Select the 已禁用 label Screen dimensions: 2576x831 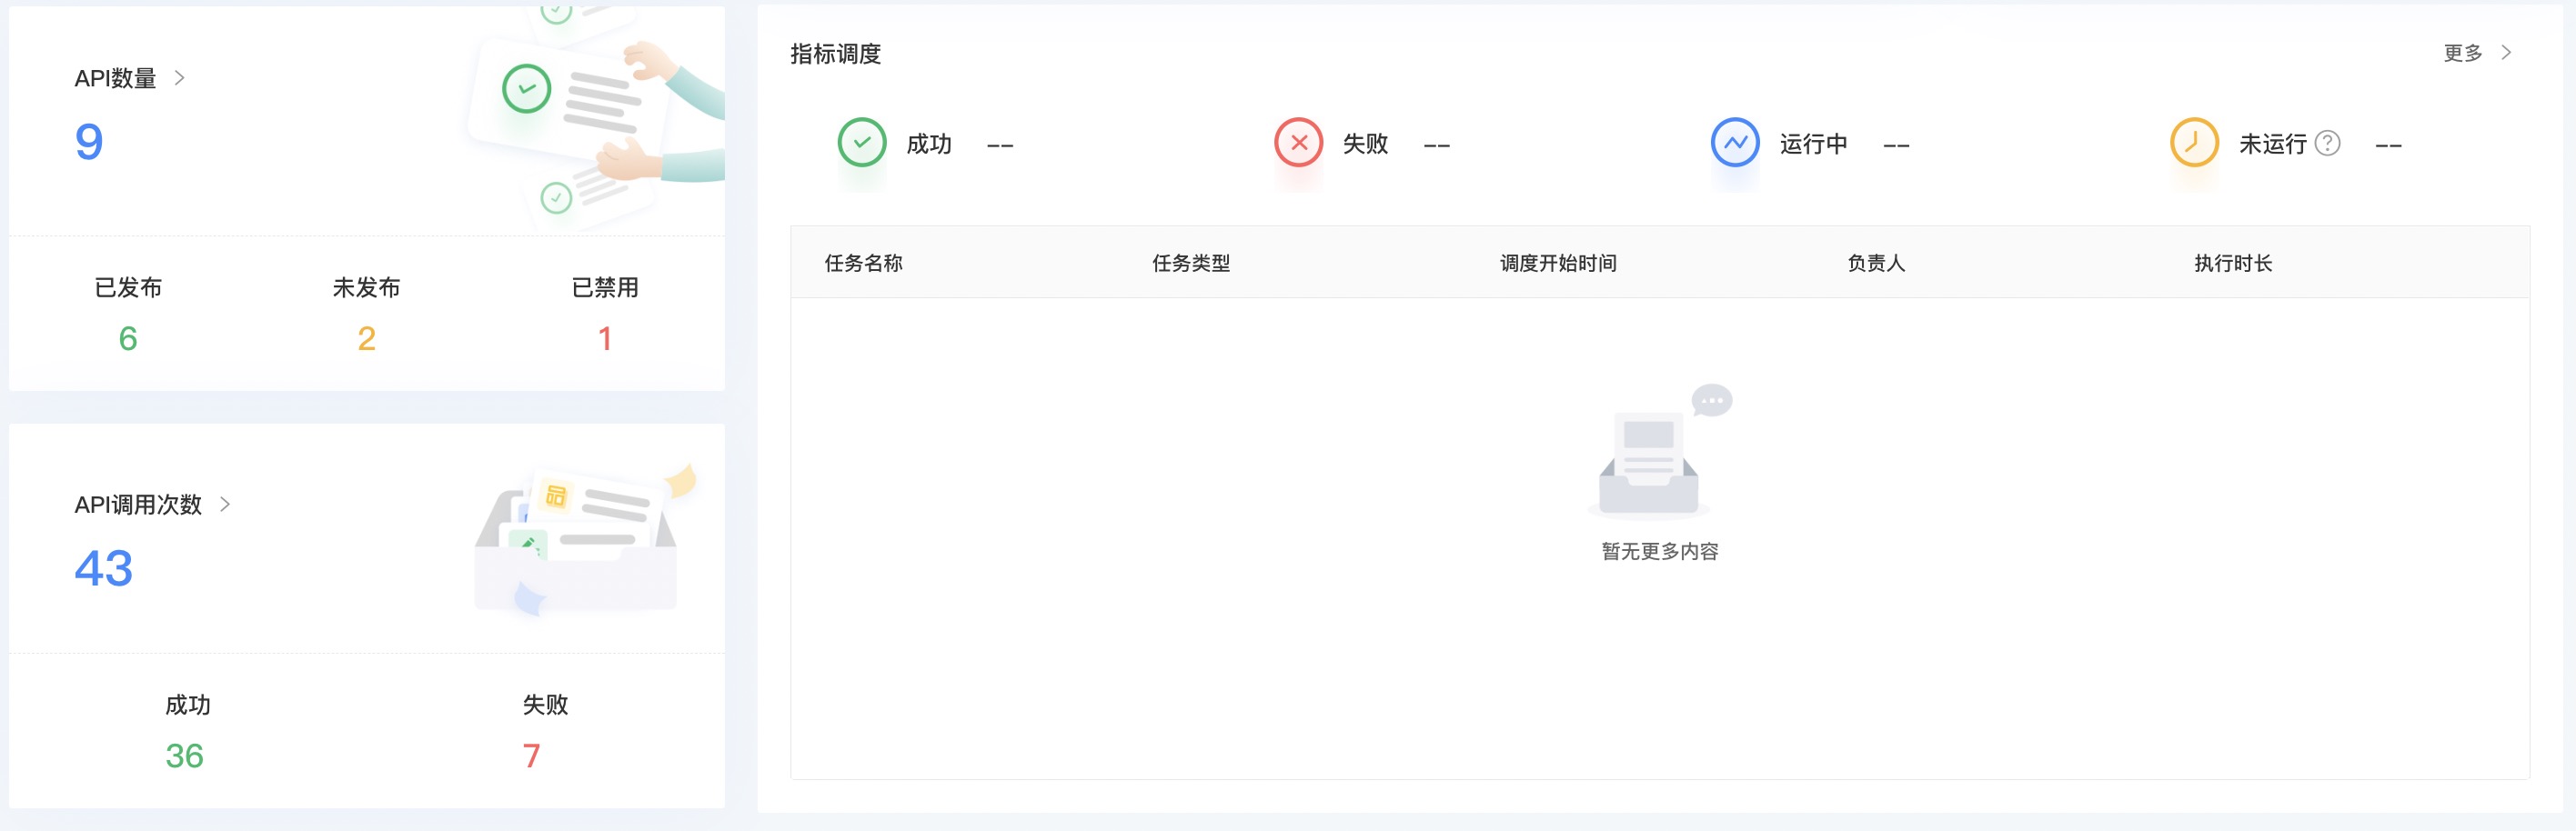click(x=605, y=287)
